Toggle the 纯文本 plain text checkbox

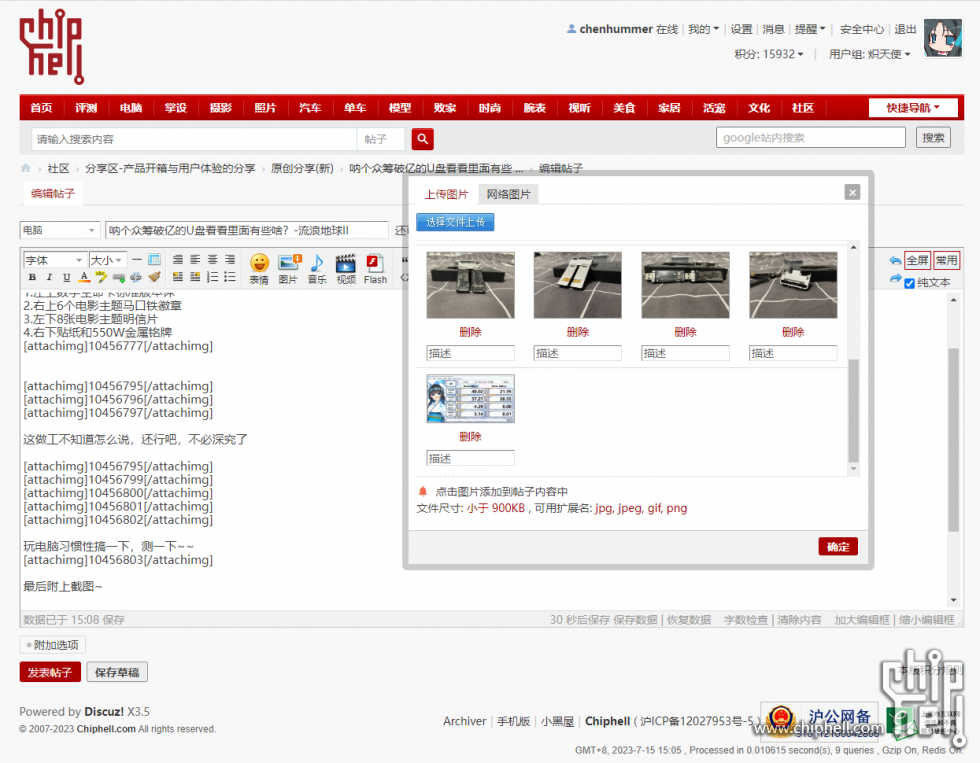coord(909,283)
